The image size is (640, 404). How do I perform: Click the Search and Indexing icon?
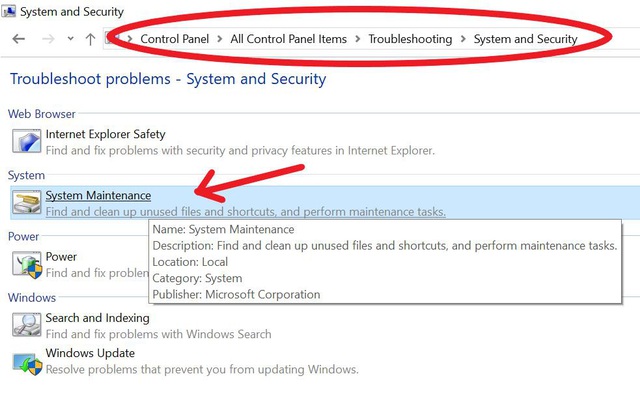point(27,325)
